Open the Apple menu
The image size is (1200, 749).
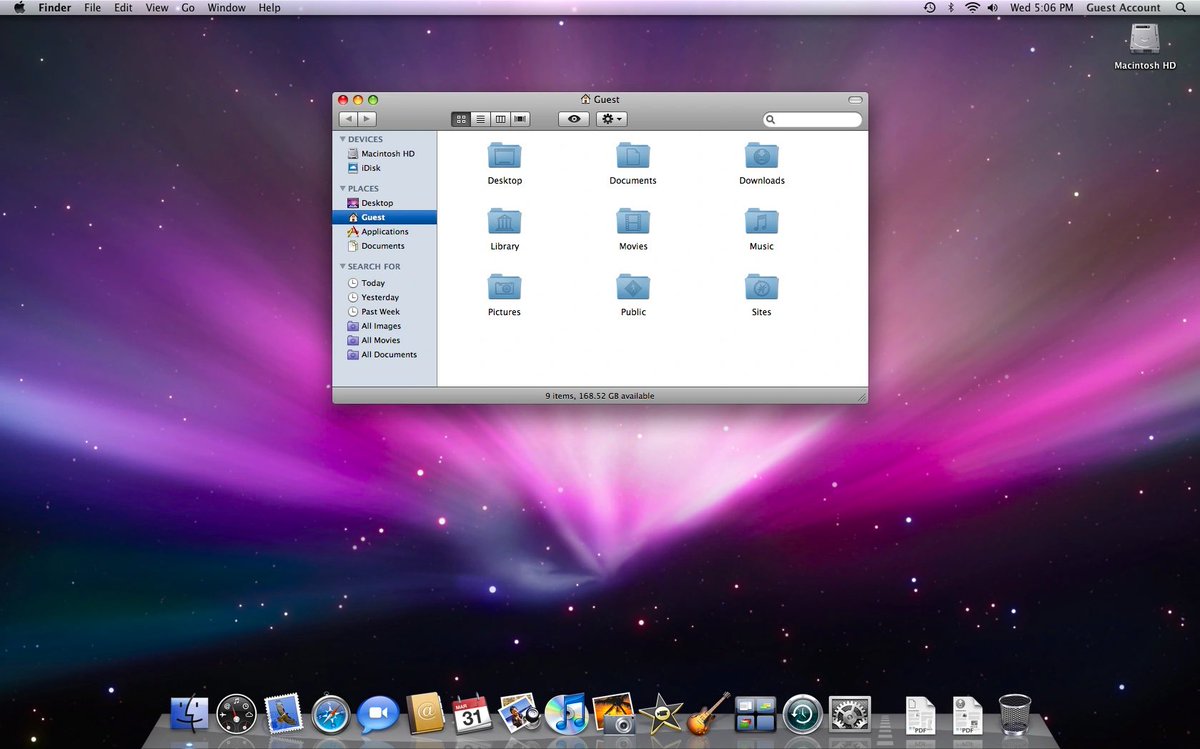19,8
